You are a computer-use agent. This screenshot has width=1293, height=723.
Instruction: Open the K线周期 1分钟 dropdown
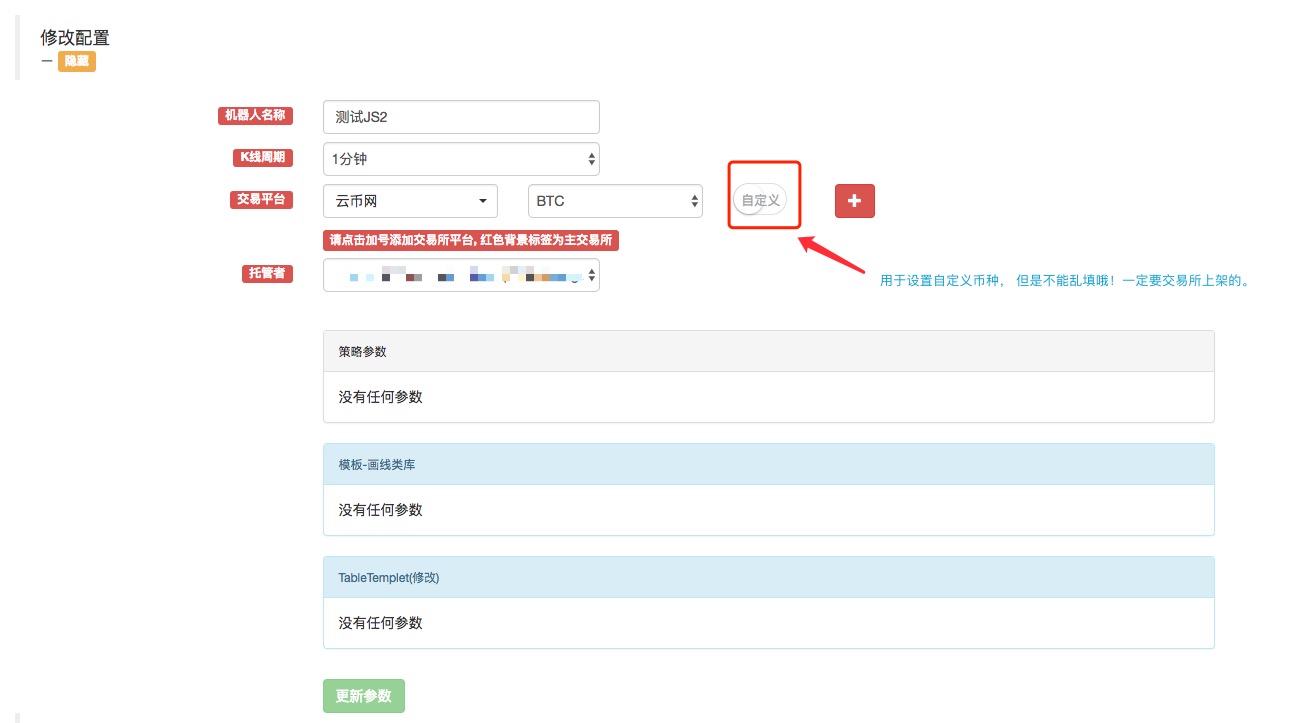tap(461, 159)
